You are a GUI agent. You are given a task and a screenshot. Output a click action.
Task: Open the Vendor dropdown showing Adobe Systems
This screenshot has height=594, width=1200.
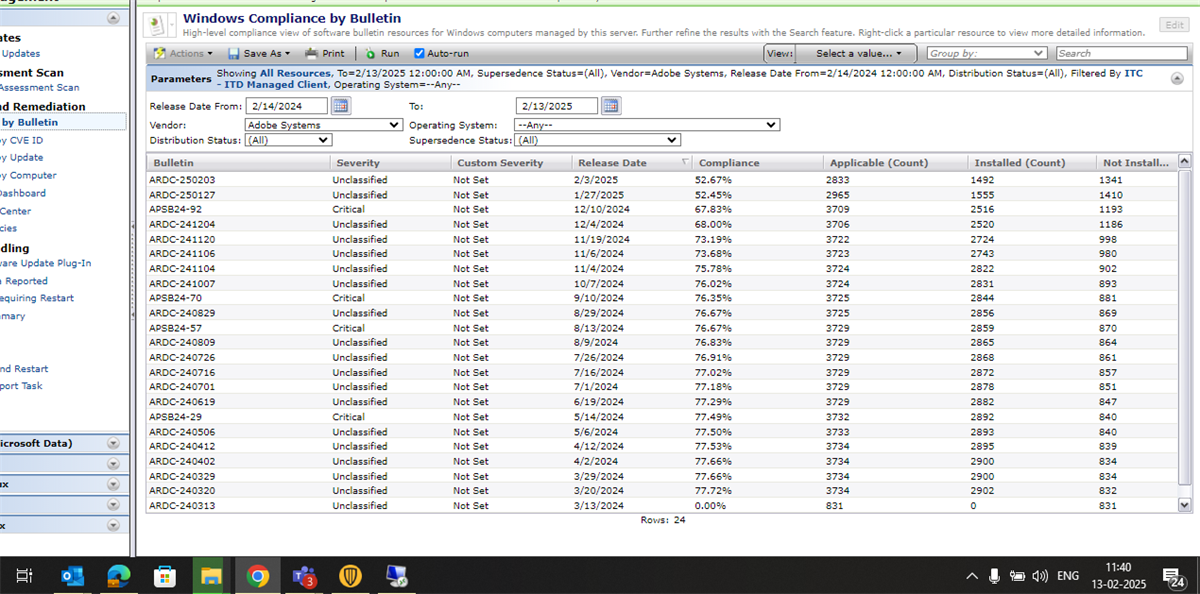tap(324, 125)
